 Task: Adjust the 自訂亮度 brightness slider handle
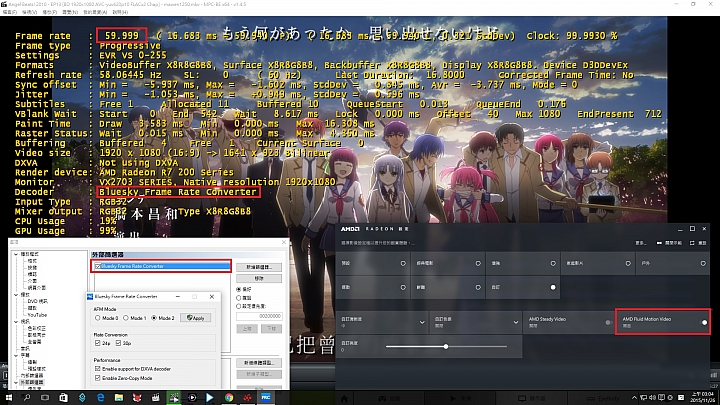point(445,347)
